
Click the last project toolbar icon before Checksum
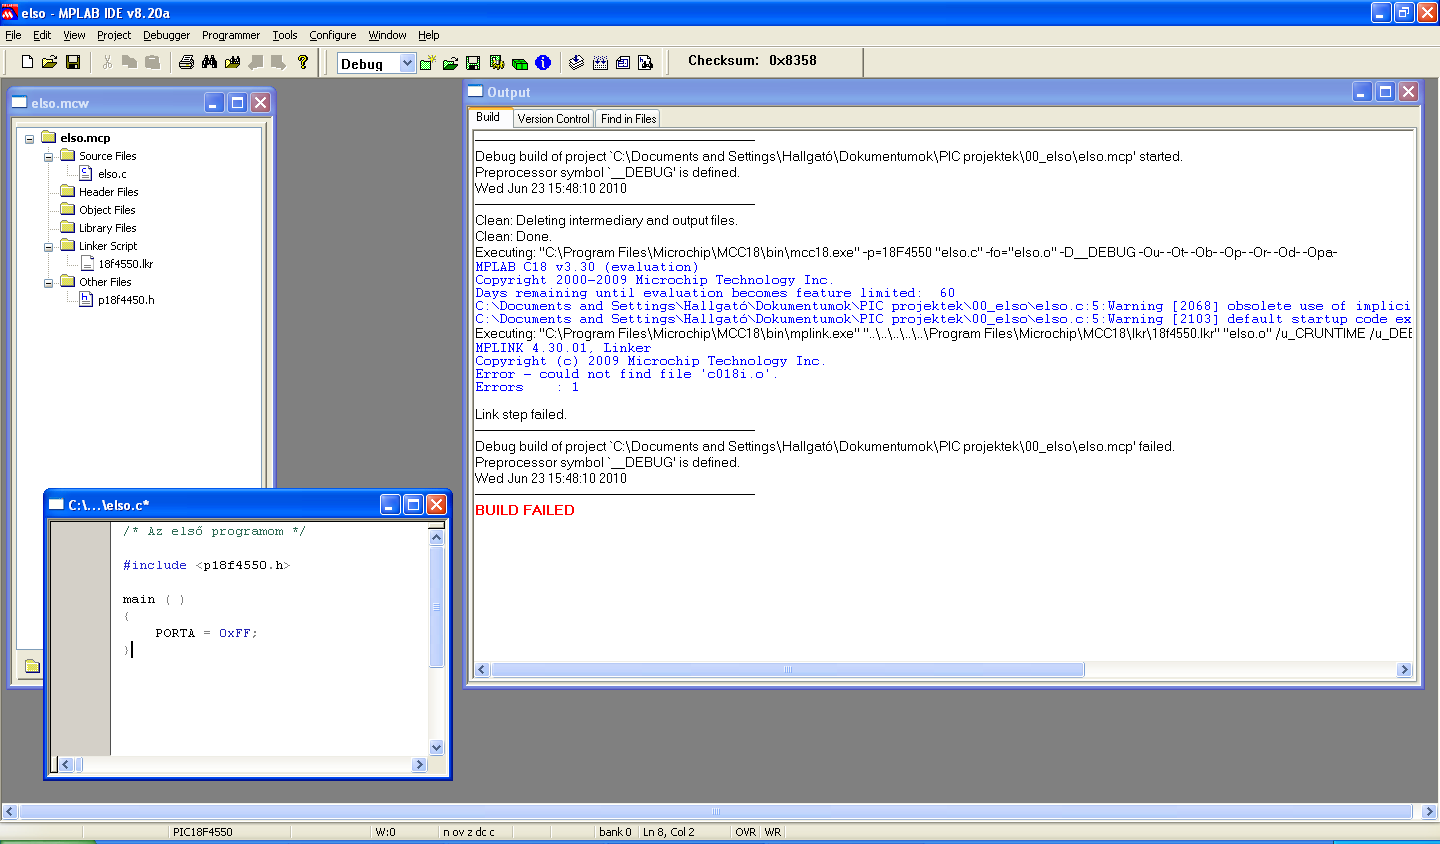(x=646, y=63)
